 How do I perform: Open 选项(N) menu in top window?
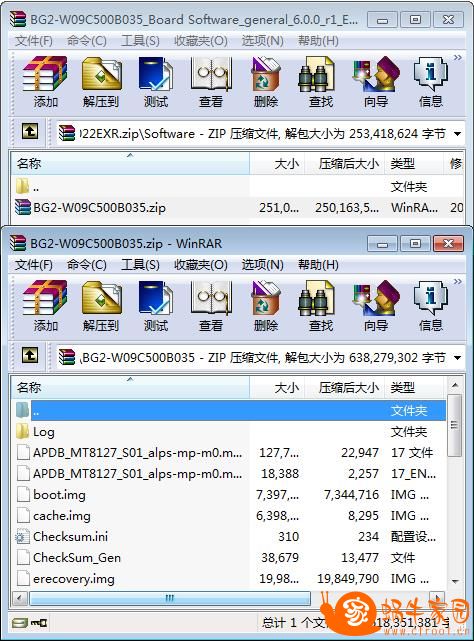tap(263, 41)
